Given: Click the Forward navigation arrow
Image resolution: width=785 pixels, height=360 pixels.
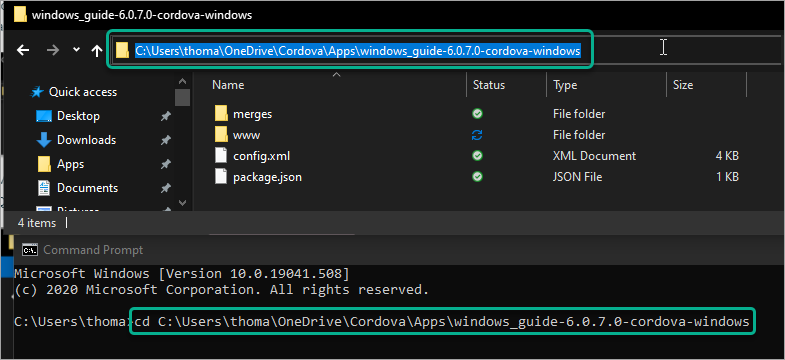Looking at the screenshot, I should pos(53,50).
